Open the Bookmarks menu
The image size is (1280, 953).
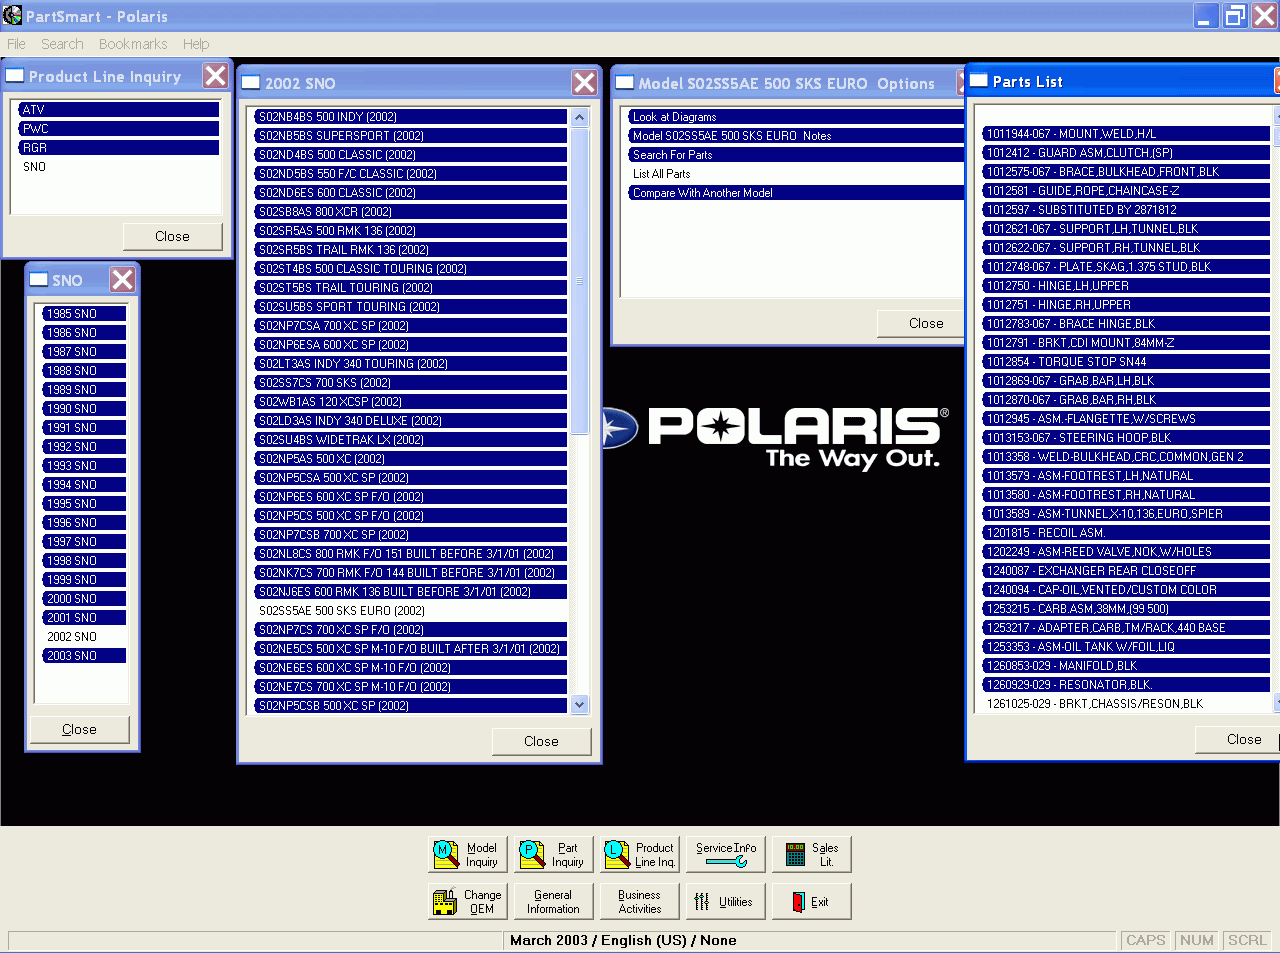point(133,44)
